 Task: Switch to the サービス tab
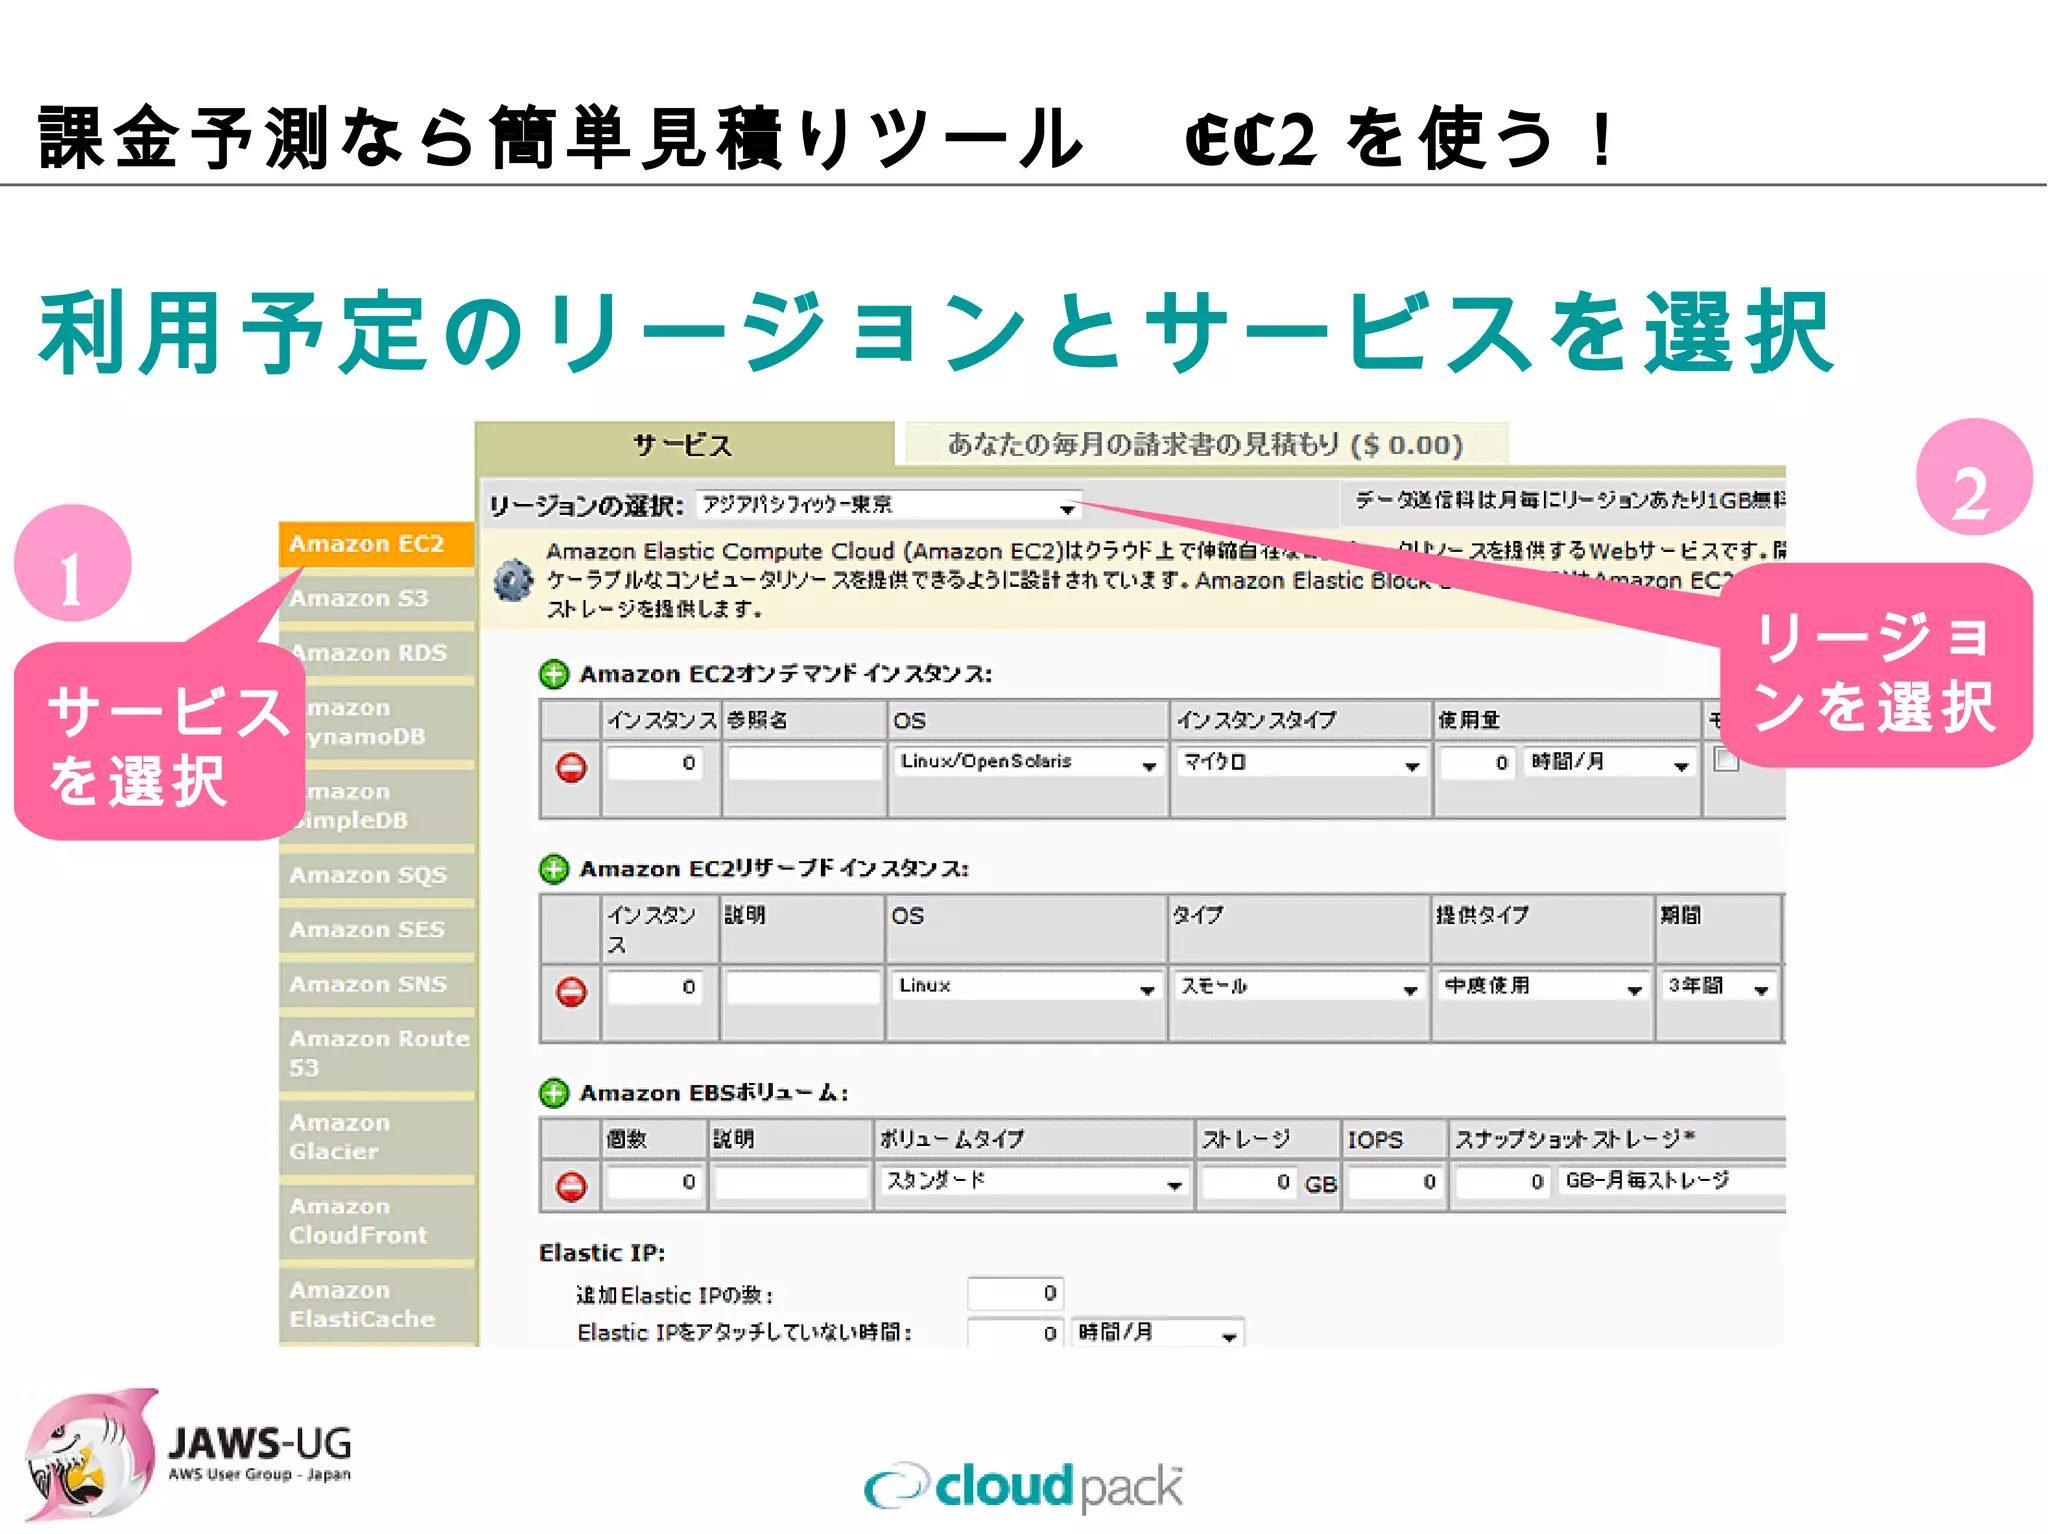pos(684,444)
